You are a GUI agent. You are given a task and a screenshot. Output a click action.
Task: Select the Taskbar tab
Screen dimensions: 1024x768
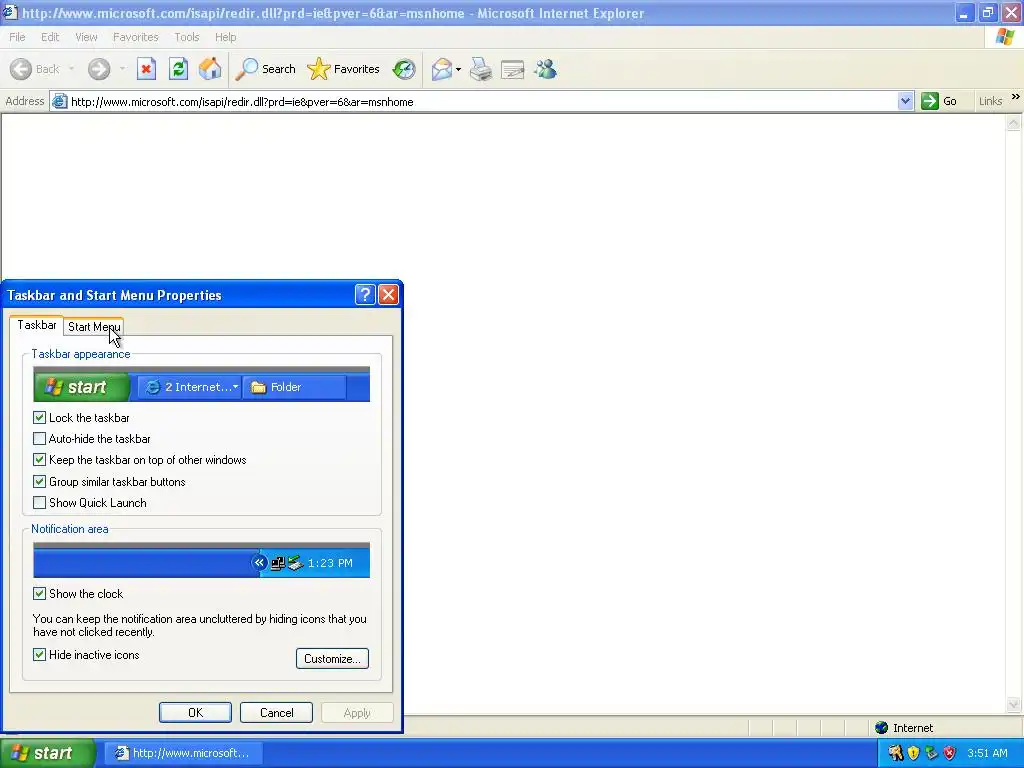[x=37, y=325]
